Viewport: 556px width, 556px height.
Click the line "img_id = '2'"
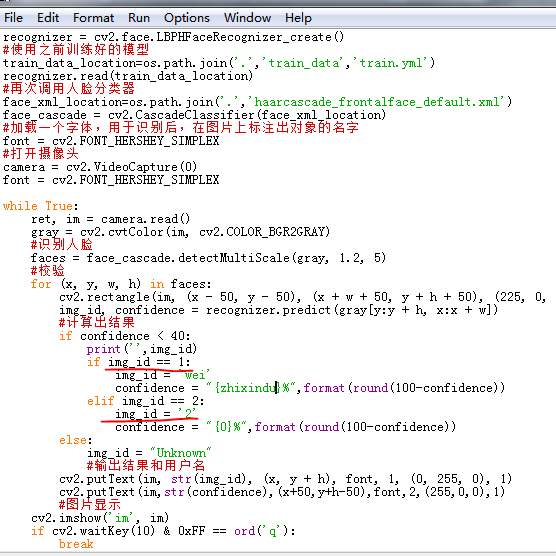(156, 414)
